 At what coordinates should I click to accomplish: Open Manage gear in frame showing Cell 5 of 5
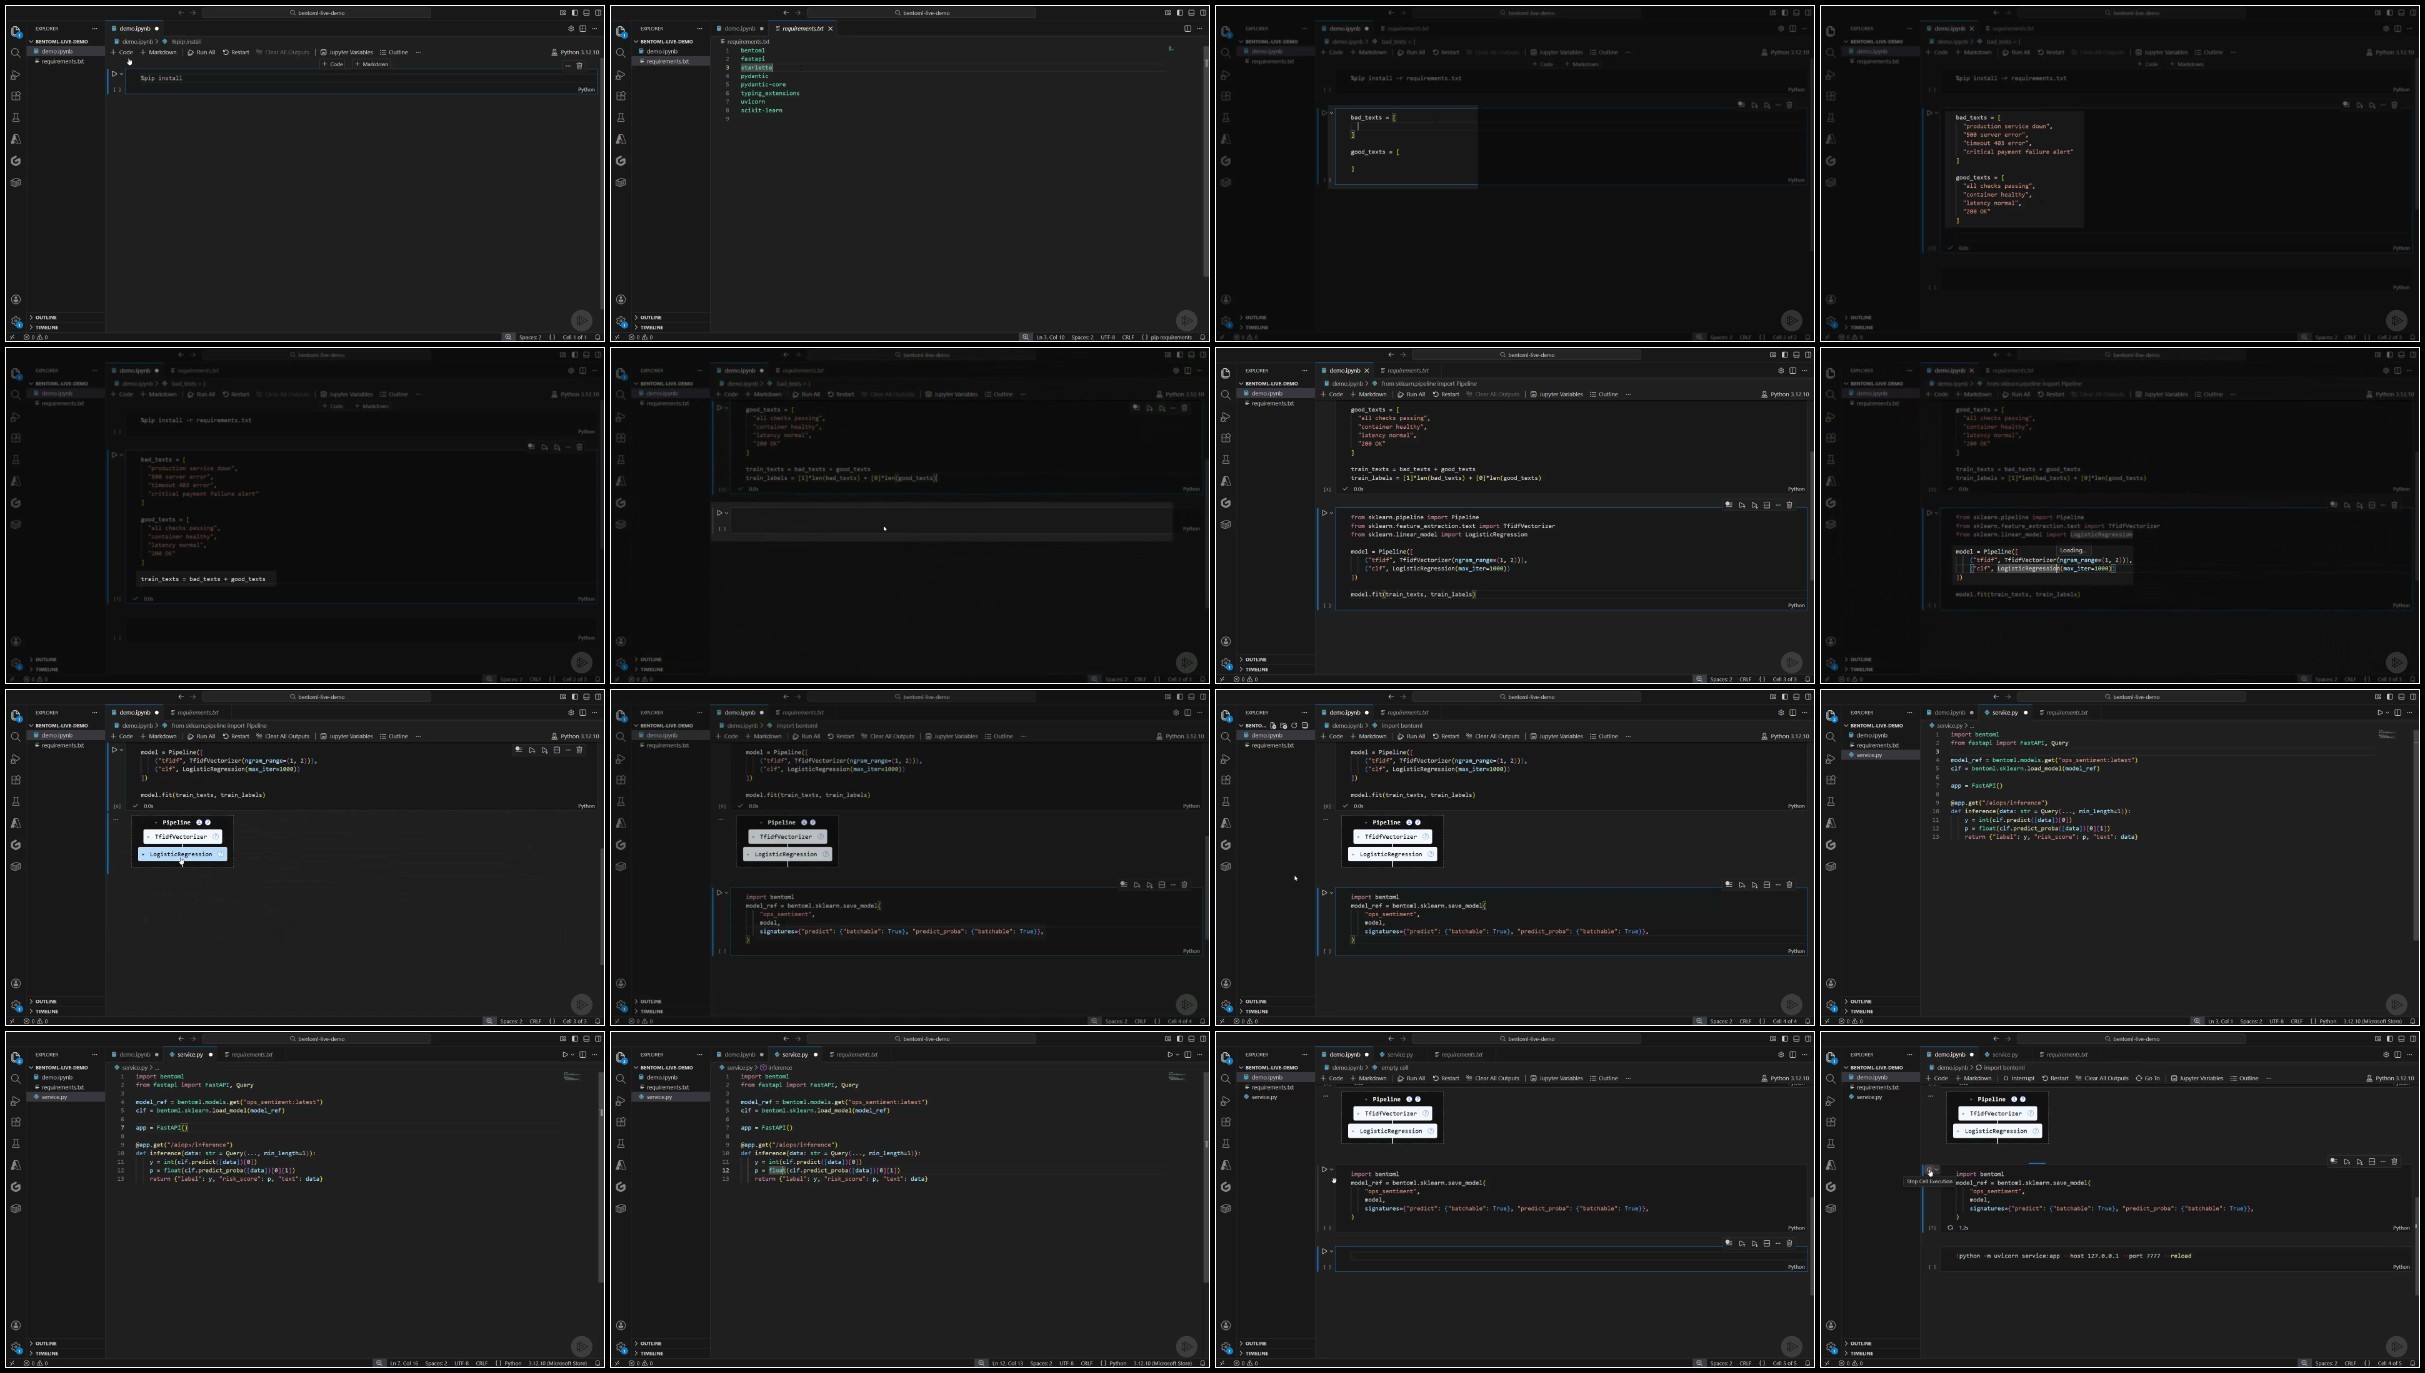pyautogui.click(x=1226, y=1347)
